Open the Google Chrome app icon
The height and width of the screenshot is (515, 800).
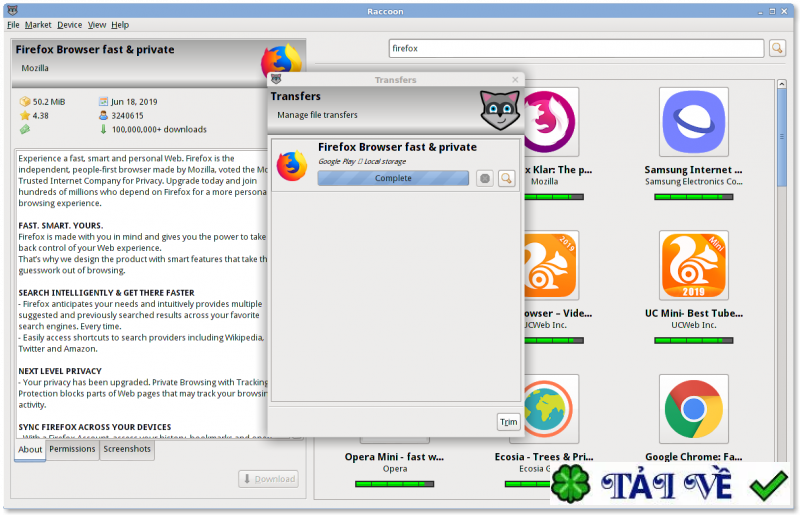[693, 409]
